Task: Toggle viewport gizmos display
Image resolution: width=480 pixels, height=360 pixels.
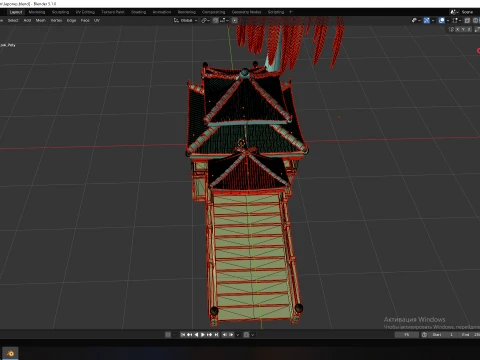Action: point(427,20)
